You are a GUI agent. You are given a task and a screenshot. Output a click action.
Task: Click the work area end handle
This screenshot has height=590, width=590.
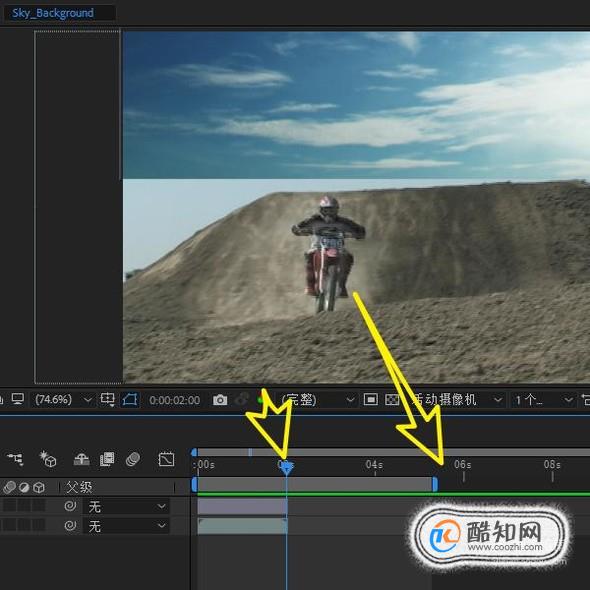435,484
